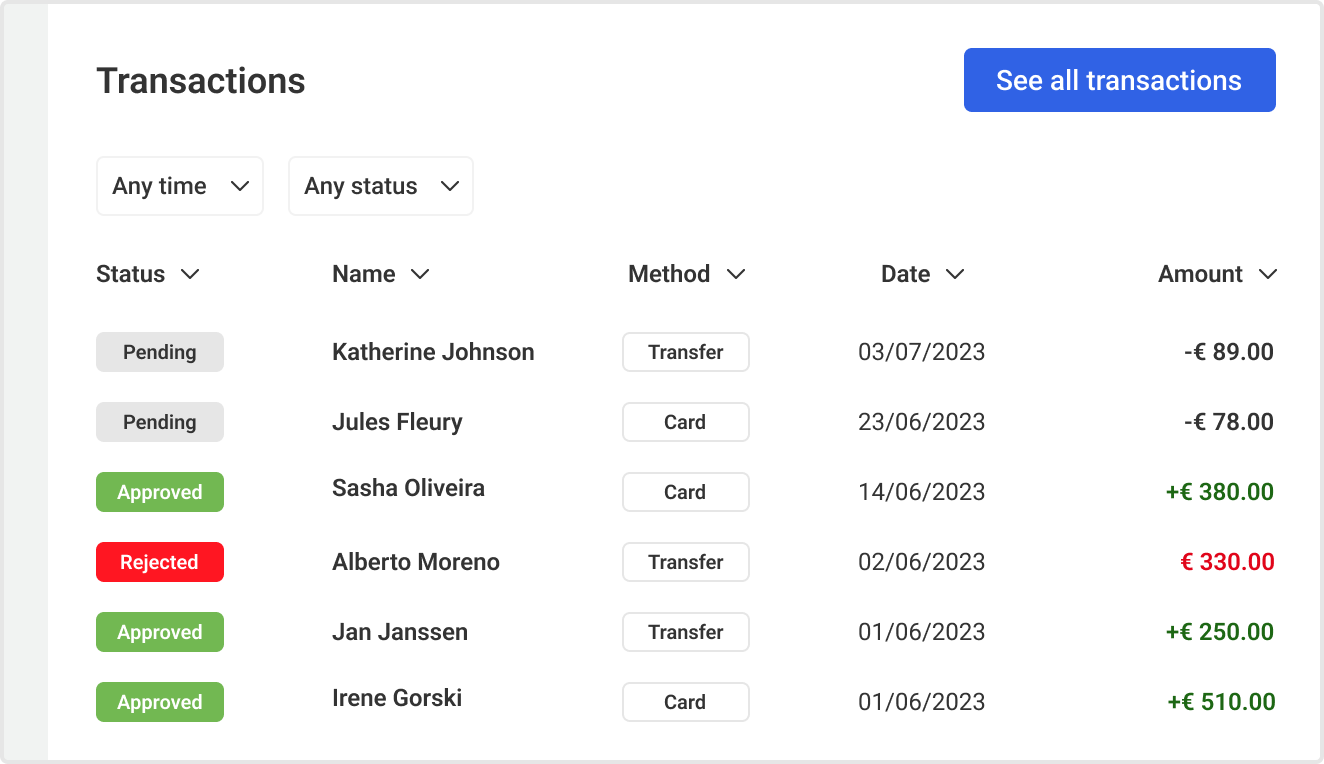Click the +€ 510.00 amount
This screenshot has width=1324, height=764.
pos(1221,702)
